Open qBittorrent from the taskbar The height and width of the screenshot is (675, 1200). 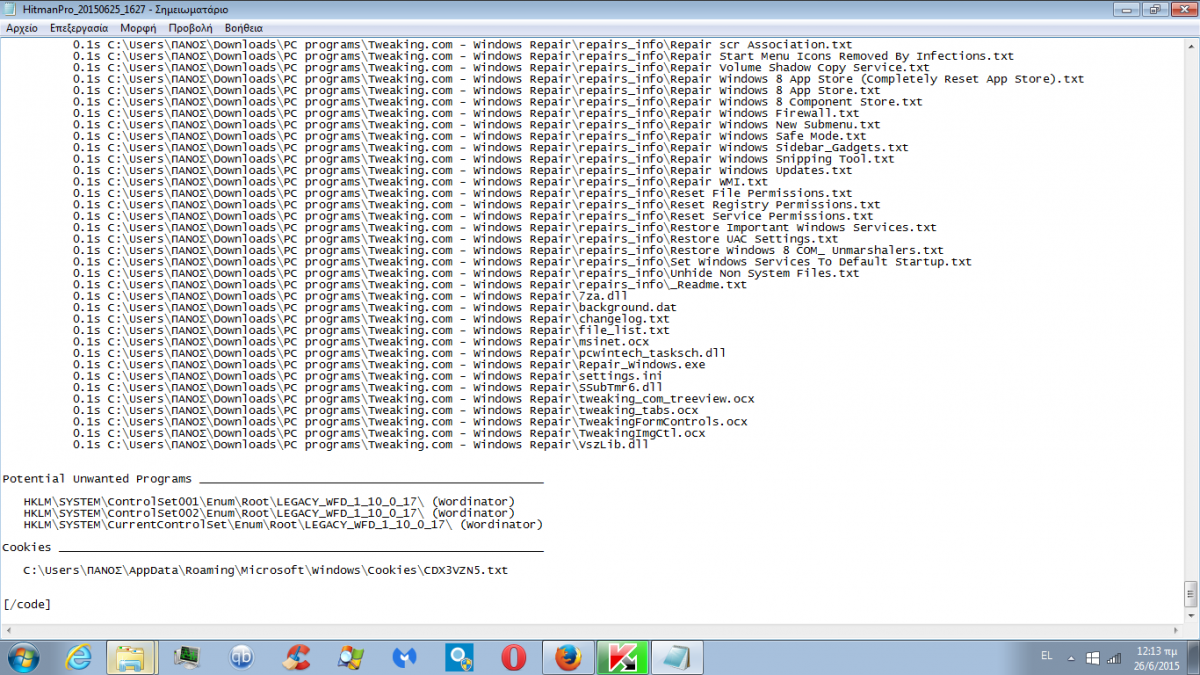pyautogui.click(x=240, y=657)
